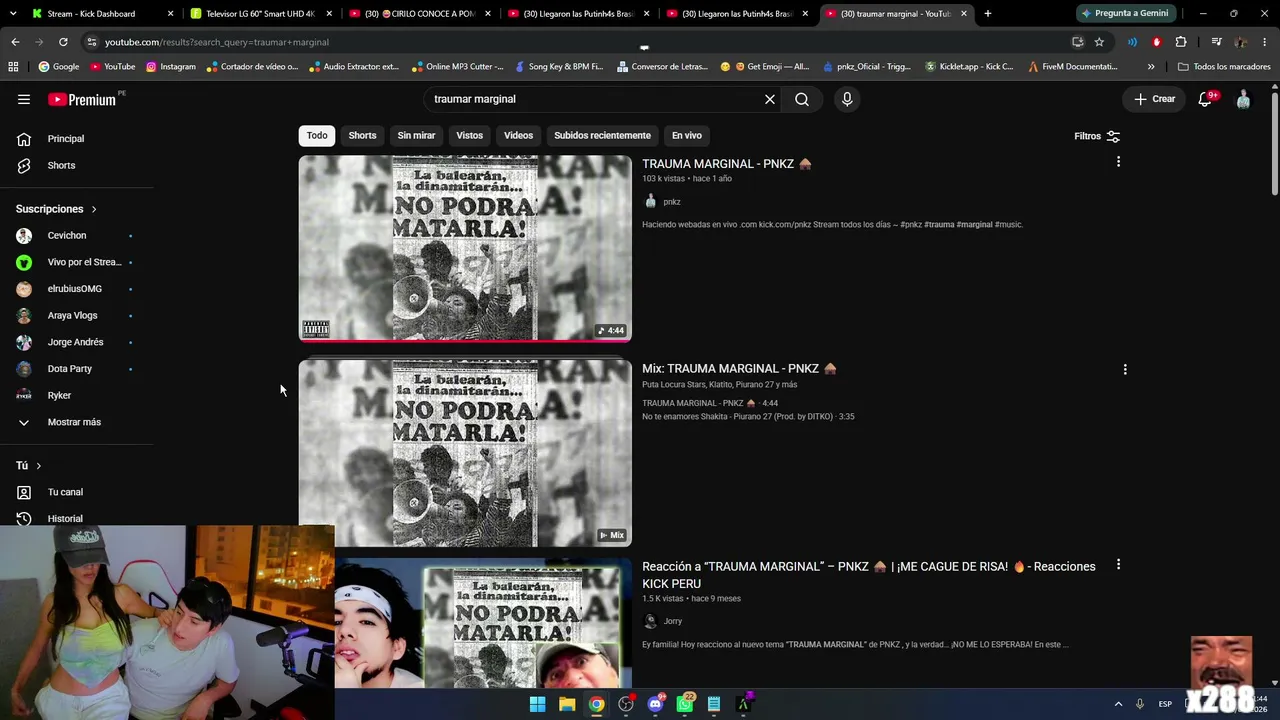The height and width of the screenshot is (720, 1280).
Task: Open Mix: TRAUMA MARGINAL - PNKZ title
Action: click(739, 369)
